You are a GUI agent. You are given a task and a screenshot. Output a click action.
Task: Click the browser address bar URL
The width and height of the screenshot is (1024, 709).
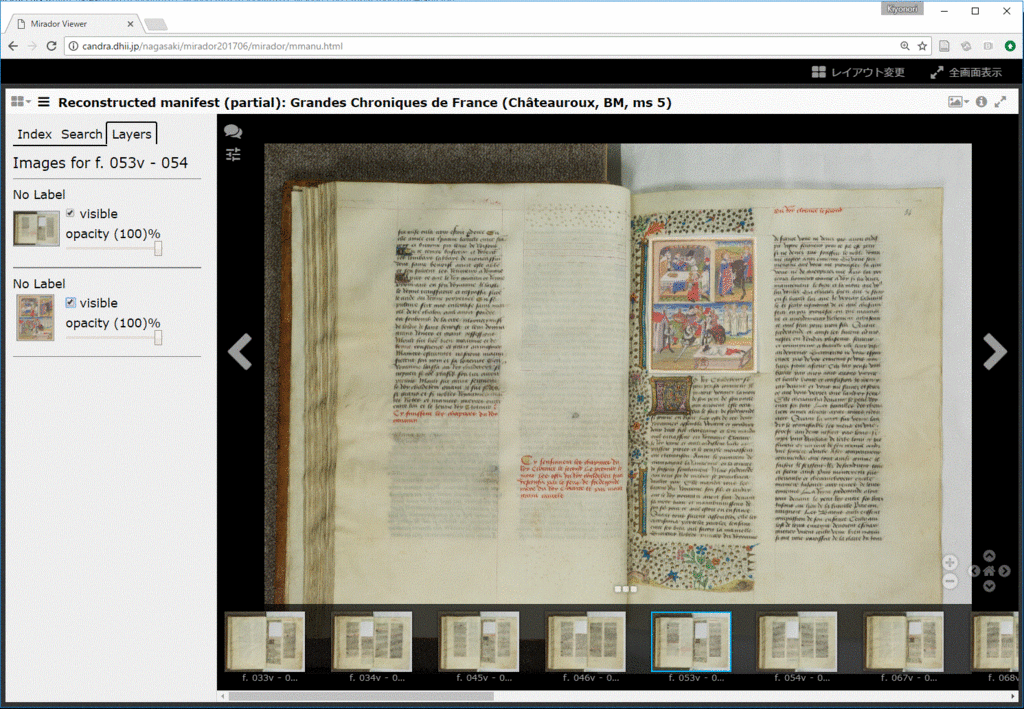pos(212,46)
